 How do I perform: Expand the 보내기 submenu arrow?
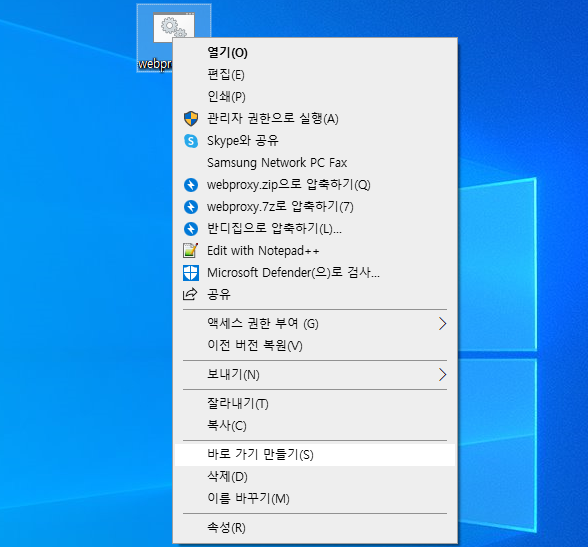(x=442, y=374)
